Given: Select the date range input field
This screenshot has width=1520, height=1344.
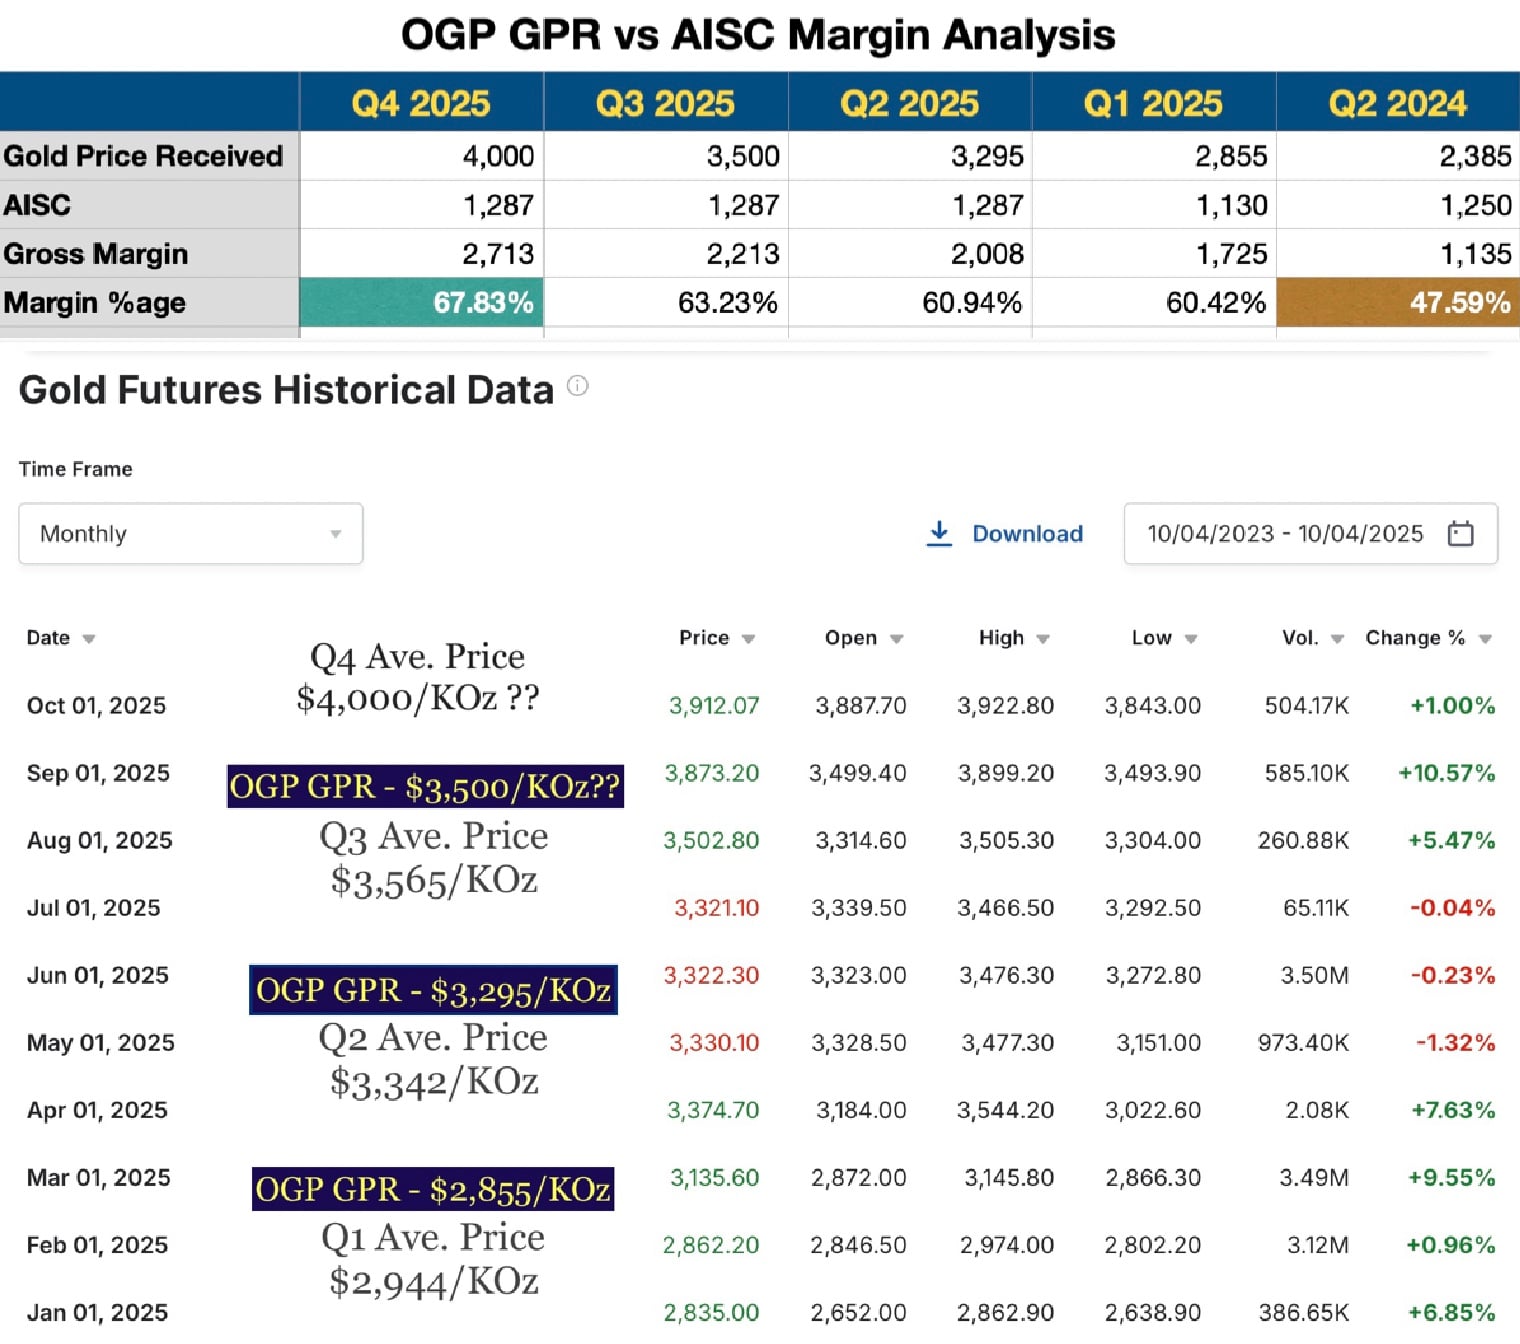Looking at the screenshot, I should tap(1285, 534).
